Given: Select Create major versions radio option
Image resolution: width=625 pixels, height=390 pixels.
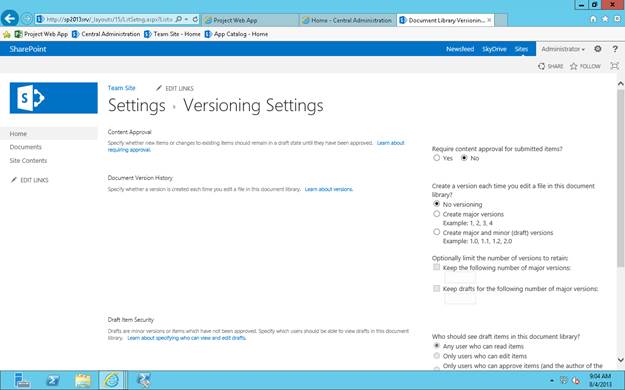Looking at the screenshot, I should 436,214.
